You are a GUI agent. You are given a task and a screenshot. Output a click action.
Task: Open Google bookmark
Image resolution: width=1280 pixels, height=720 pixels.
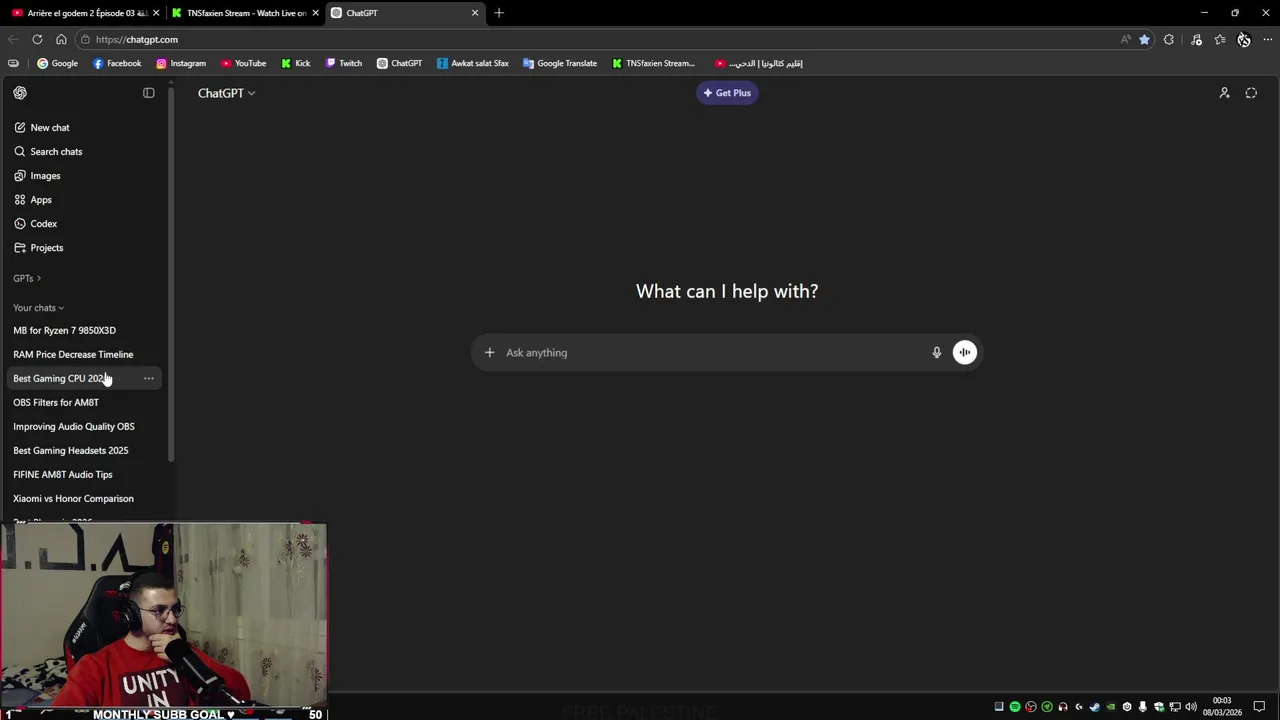point(57,63)
